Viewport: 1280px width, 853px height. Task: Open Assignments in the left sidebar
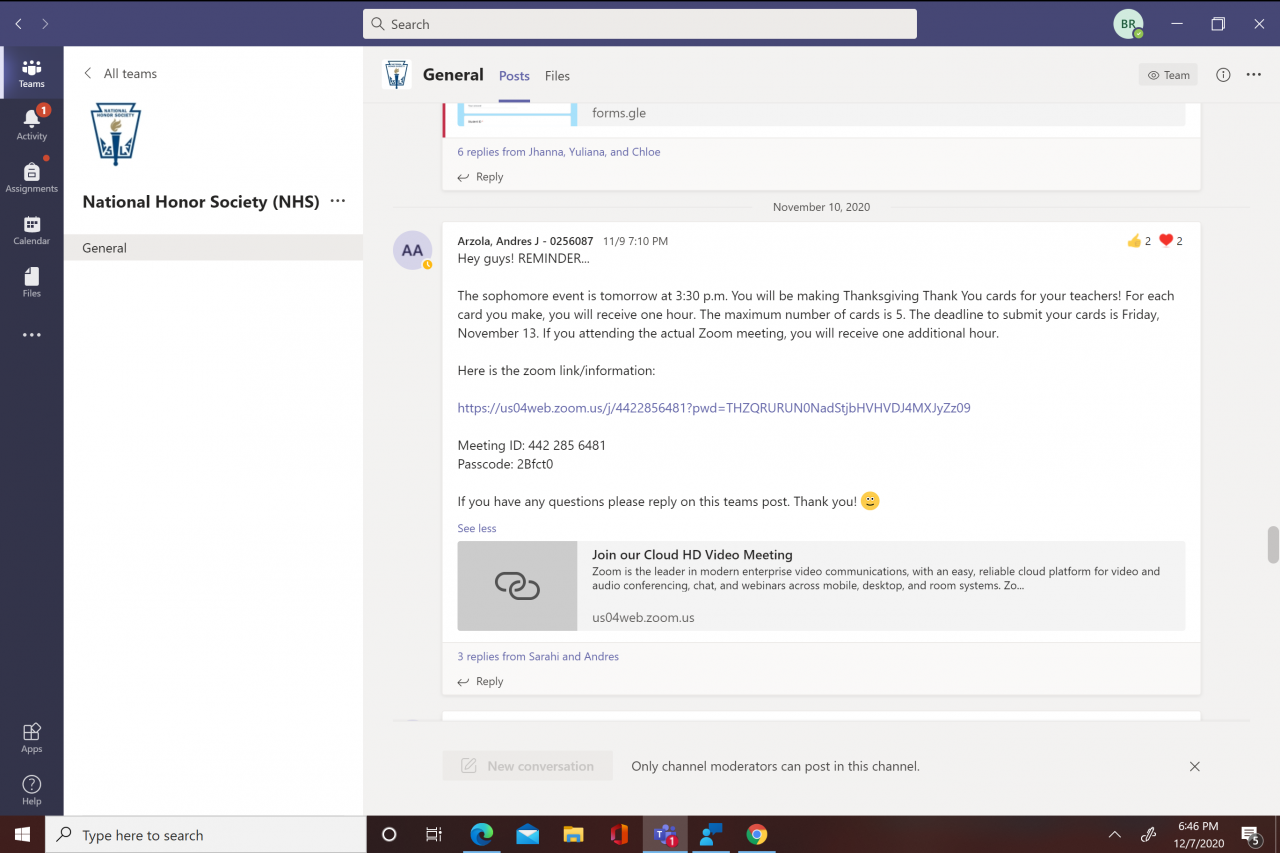pos(31,176)
